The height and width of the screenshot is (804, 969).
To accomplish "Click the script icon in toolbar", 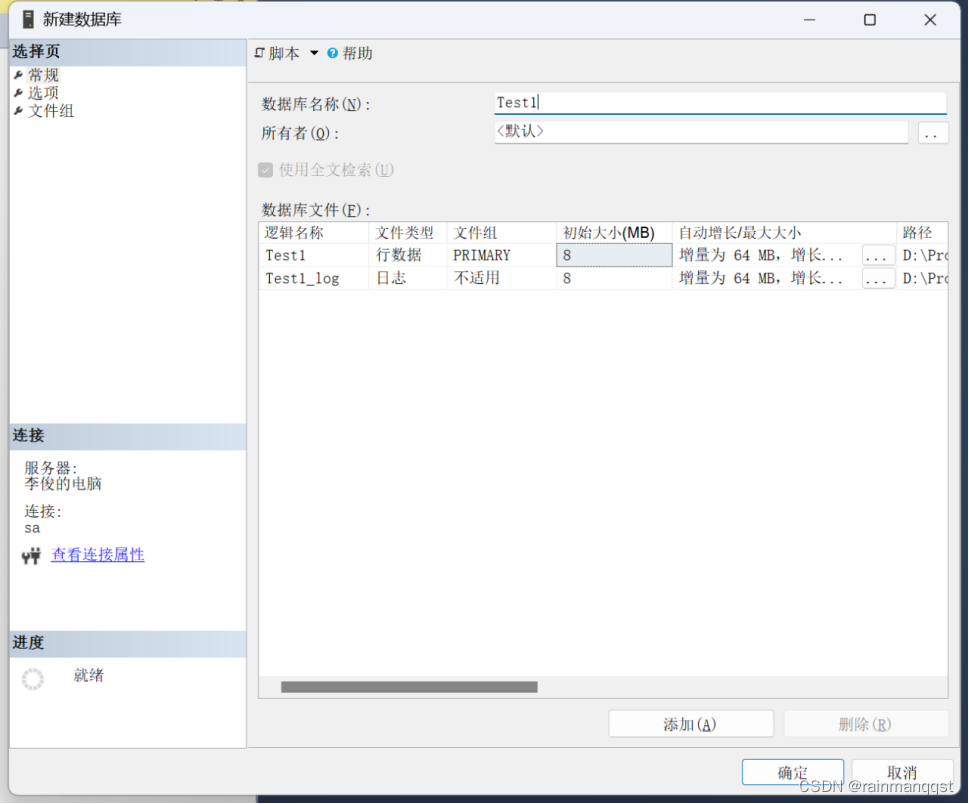I will click(x=261, y=53).
